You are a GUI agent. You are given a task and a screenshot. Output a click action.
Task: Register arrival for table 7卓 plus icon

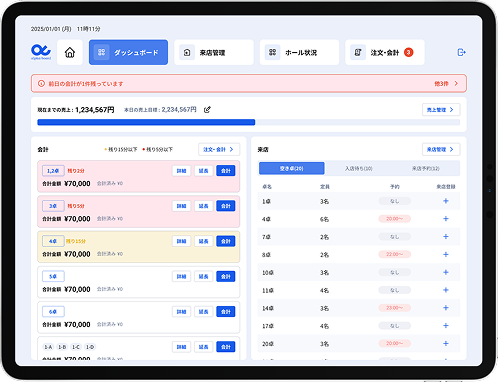(x=446, y=237)
